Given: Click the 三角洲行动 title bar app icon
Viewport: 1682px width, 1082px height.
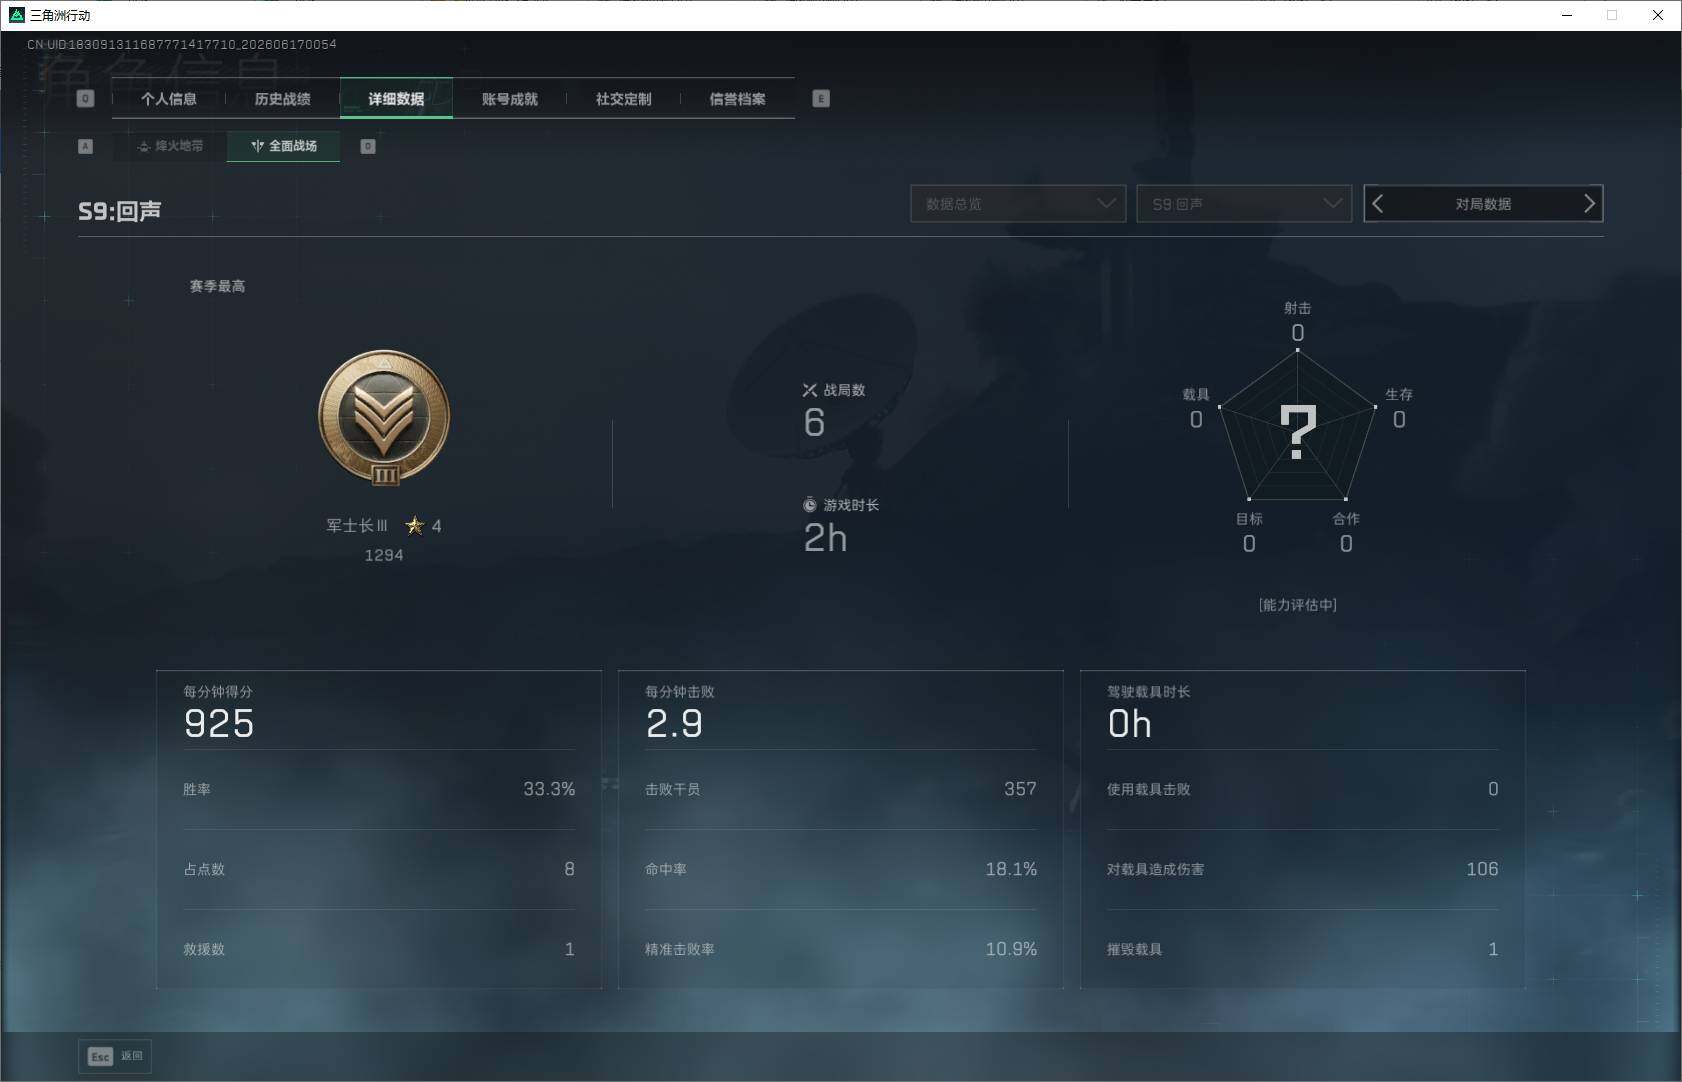Looking at the screenshot, I should point(16,15).
